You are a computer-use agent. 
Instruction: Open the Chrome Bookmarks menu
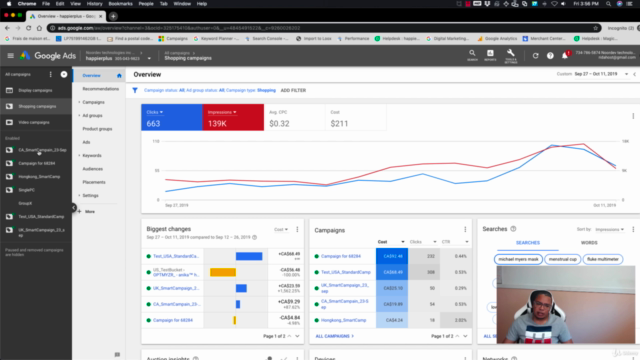[120, 4]
